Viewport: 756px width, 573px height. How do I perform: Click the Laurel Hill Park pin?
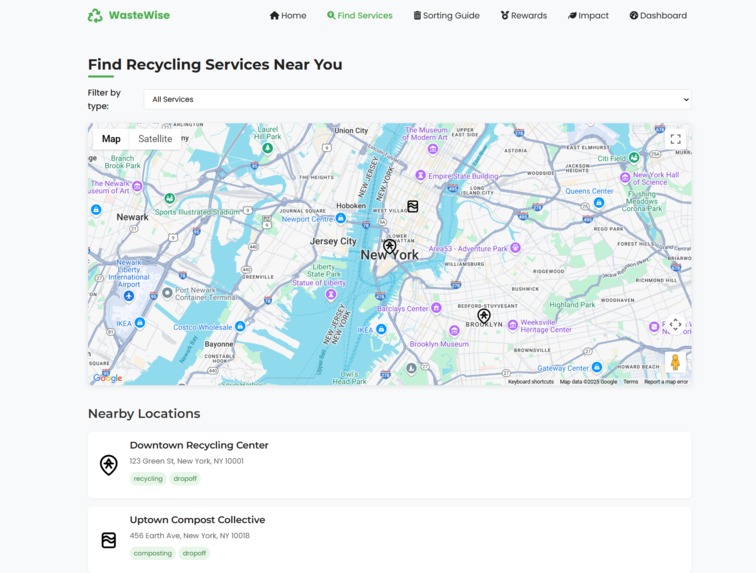pyautogui.click(x=268, y=148)
